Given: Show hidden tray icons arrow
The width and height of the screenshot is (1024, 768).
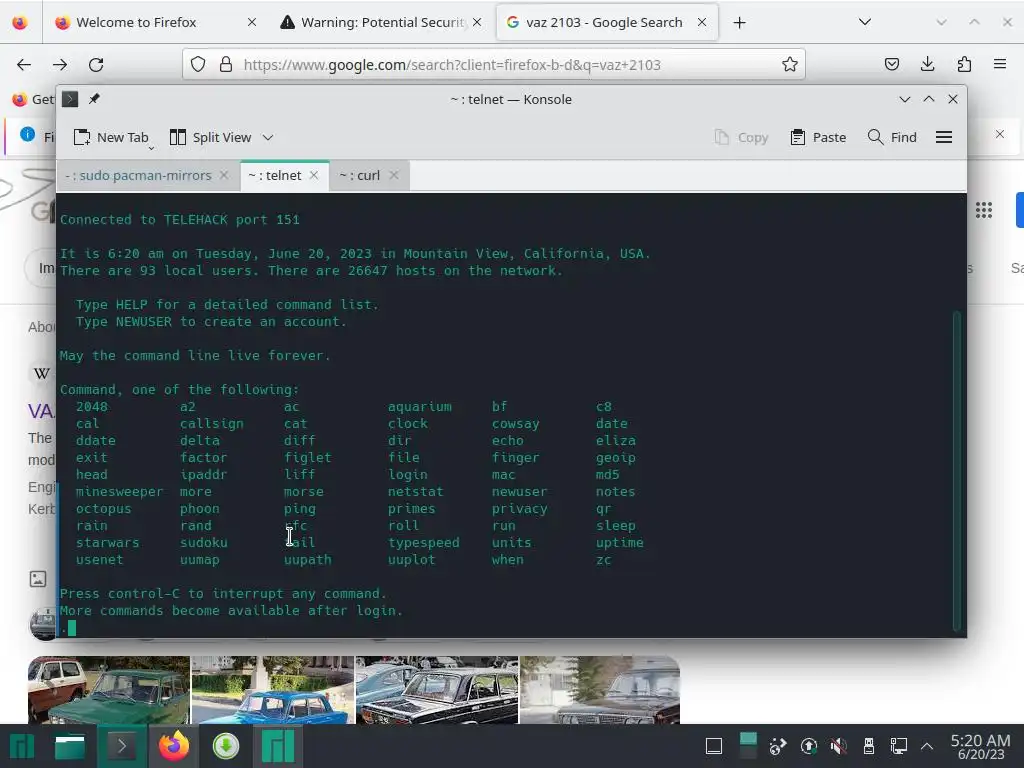Looking at the screenshot, I should [927, 746].
